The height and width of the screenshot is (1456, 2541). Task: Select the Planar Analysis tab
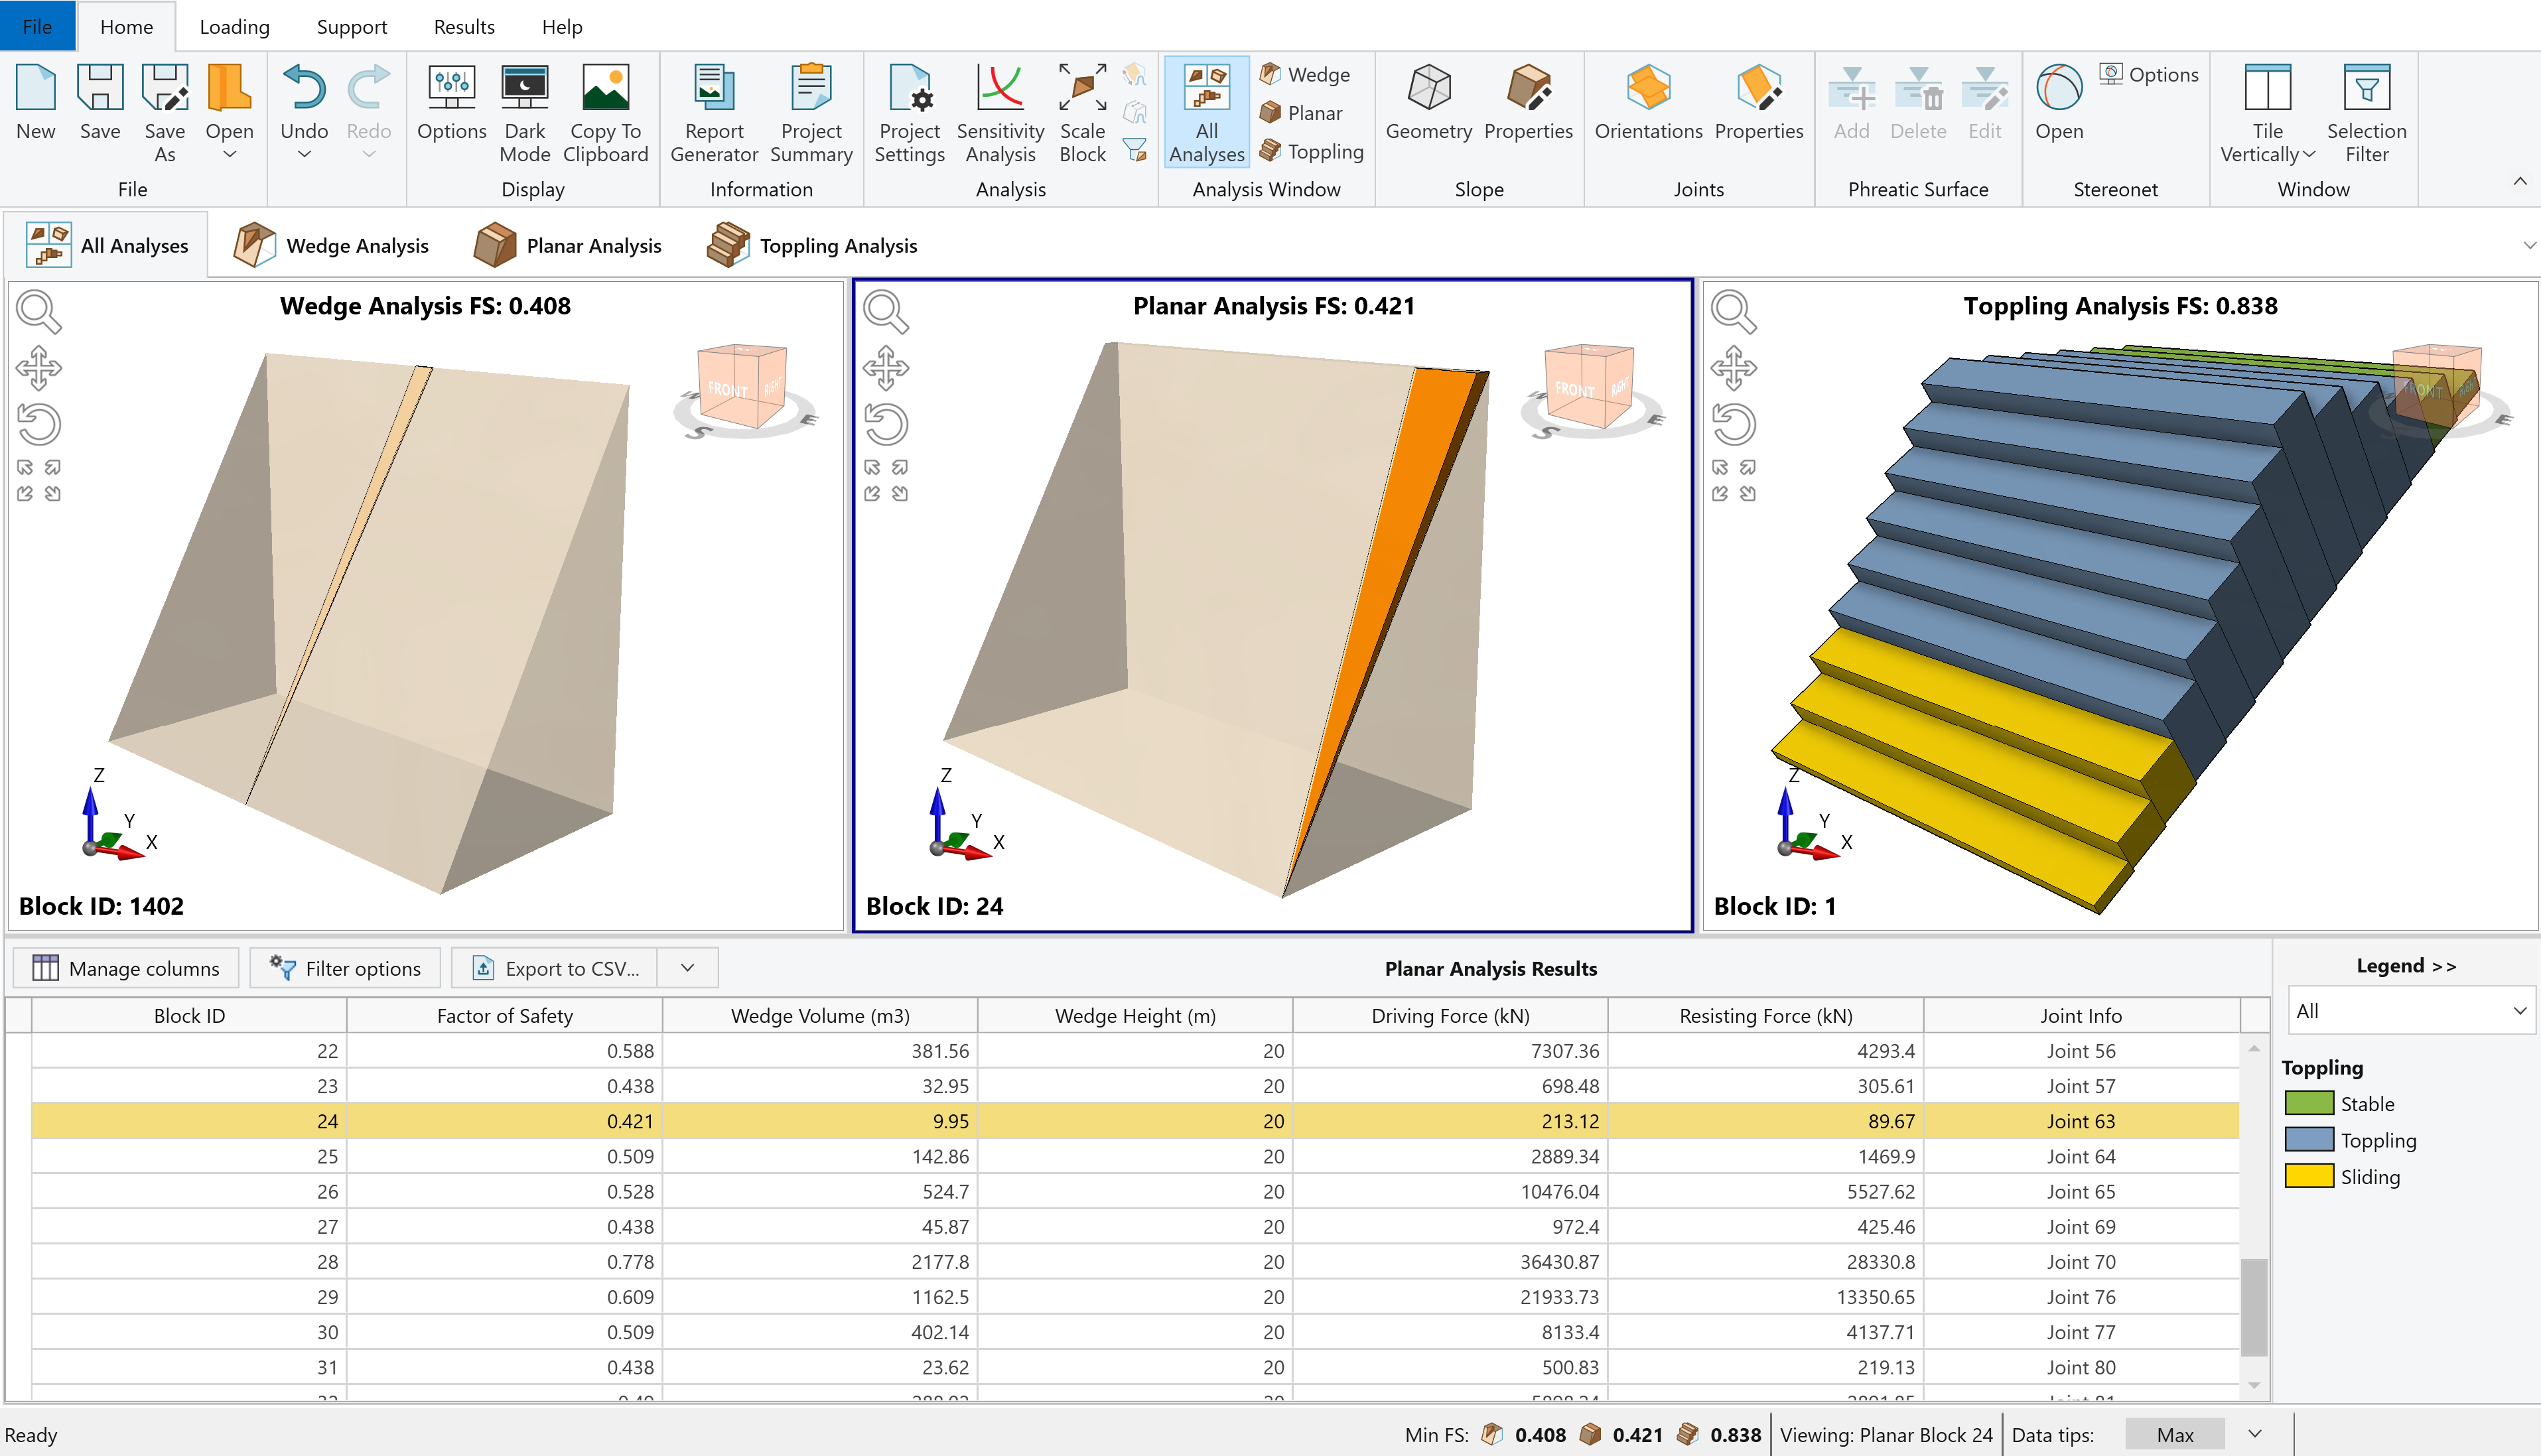568,245
